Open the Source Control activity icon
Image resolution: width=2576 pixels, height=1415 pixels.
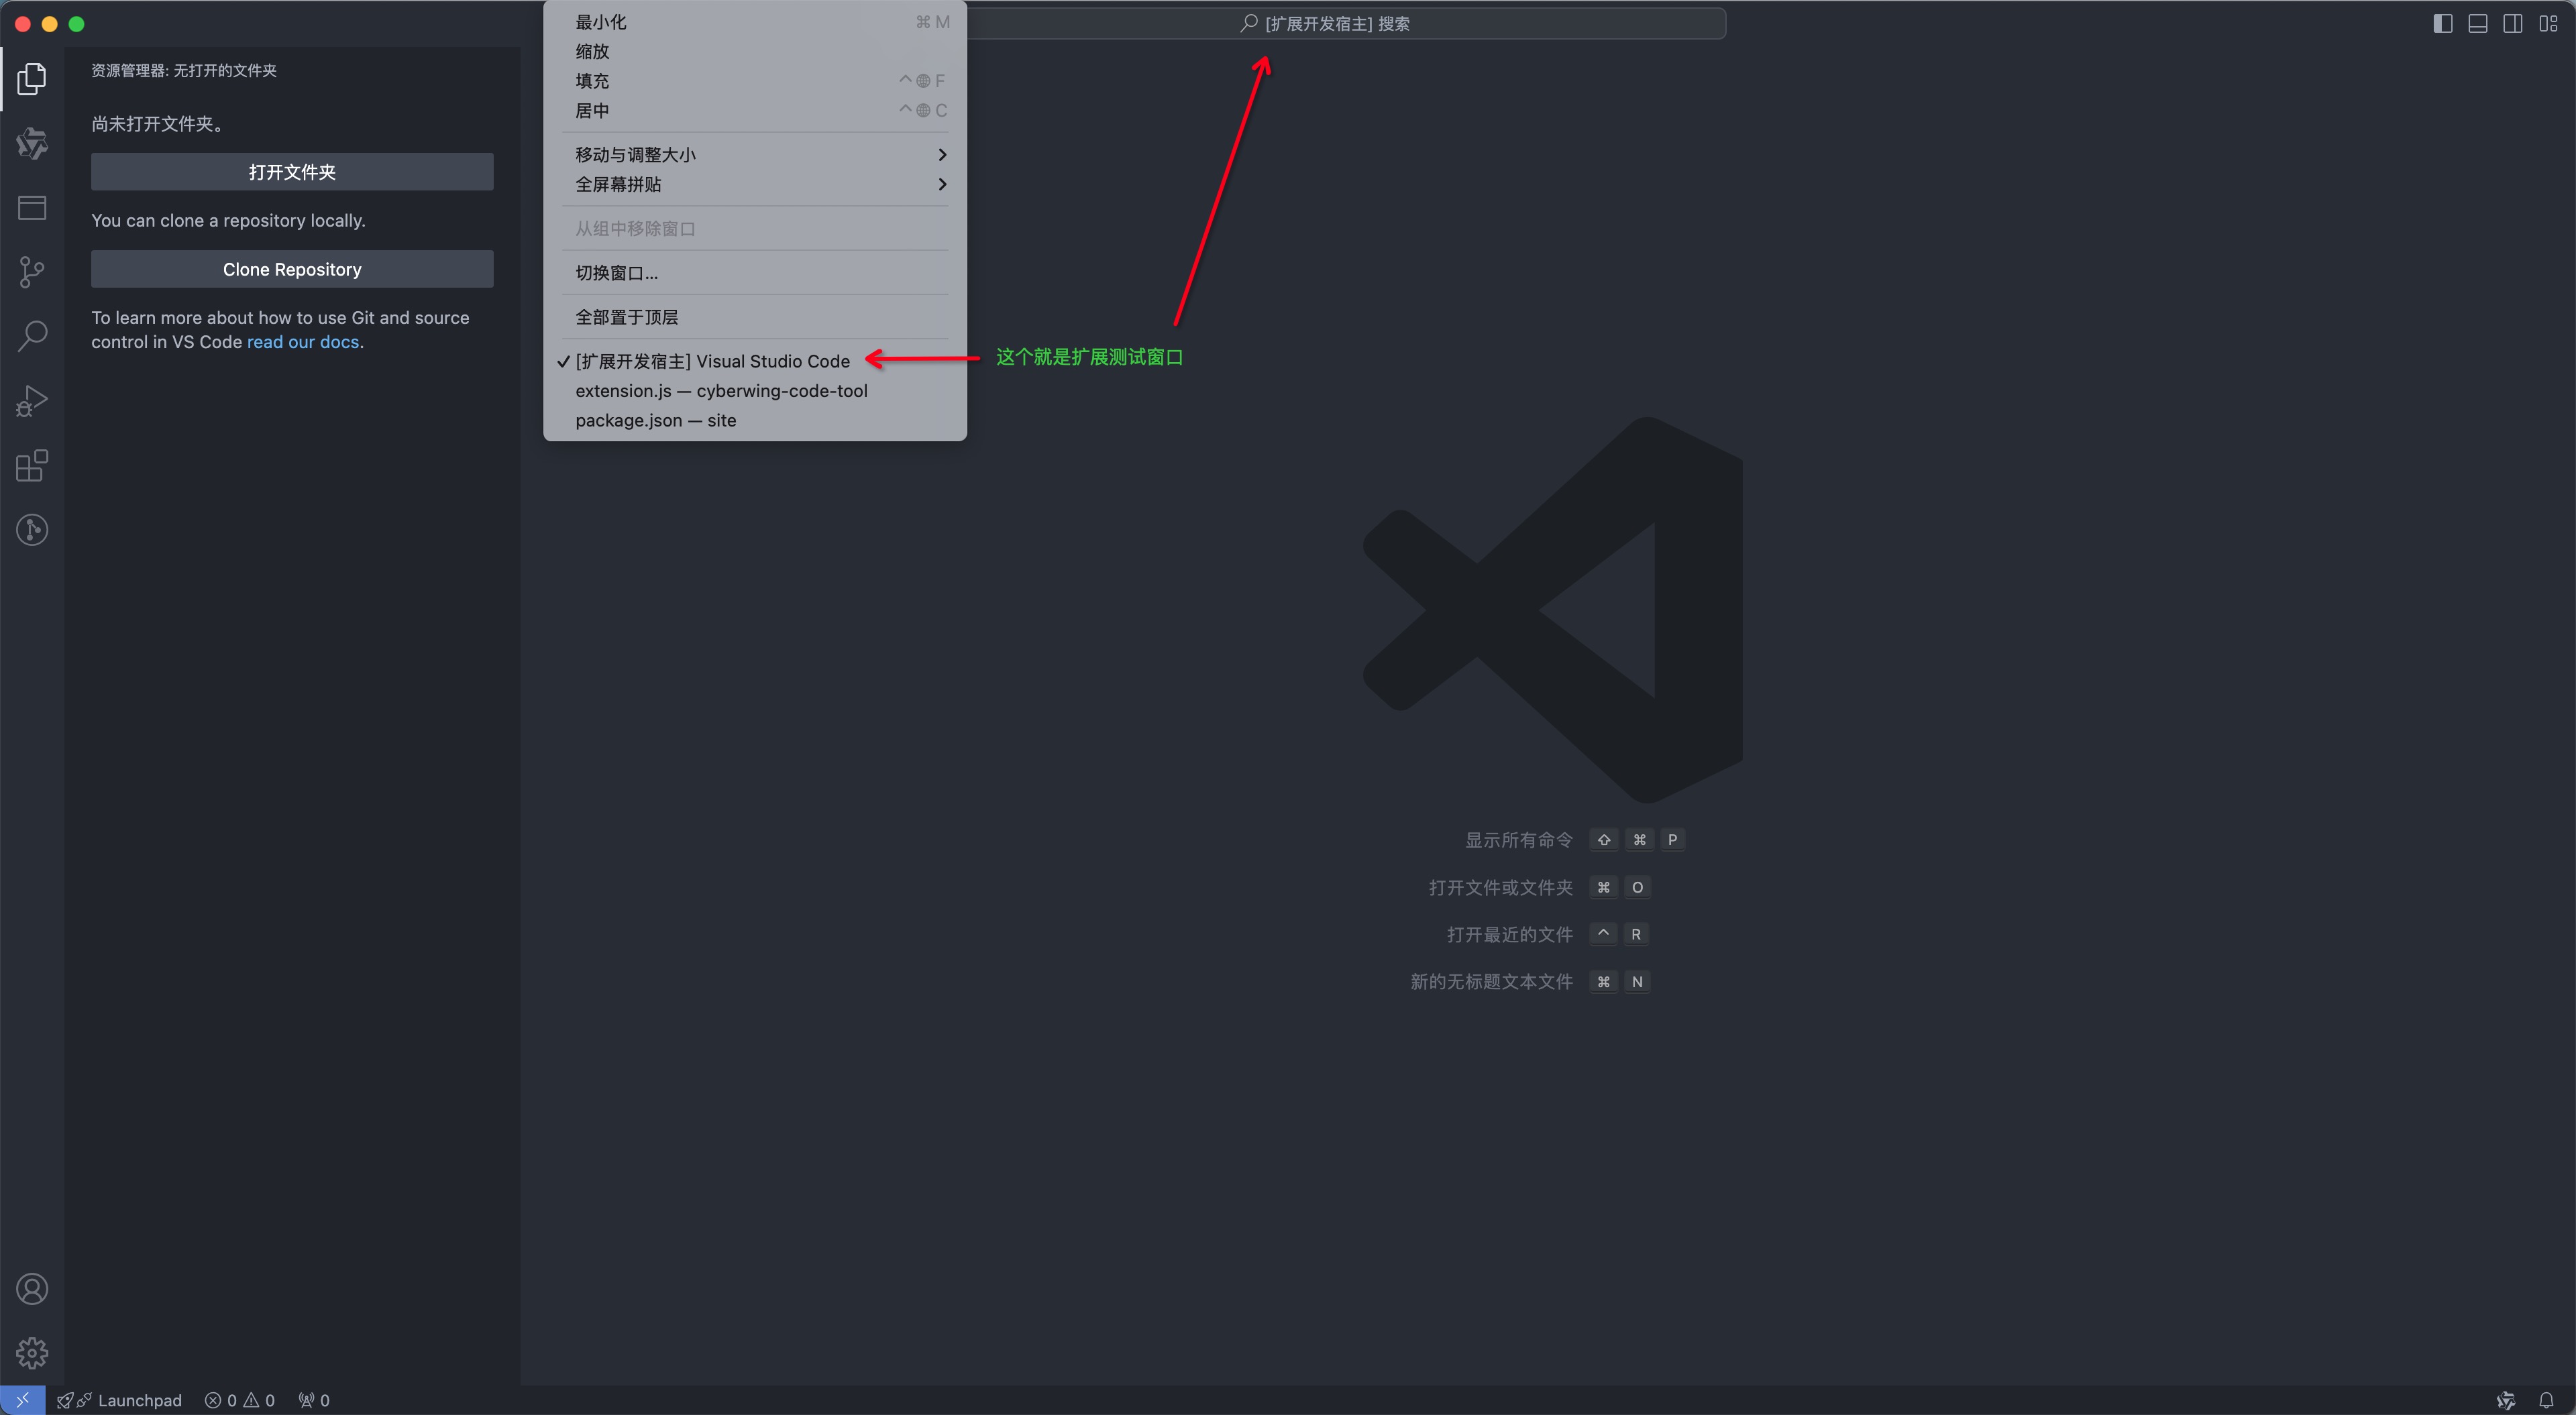[x=32, y=272]
